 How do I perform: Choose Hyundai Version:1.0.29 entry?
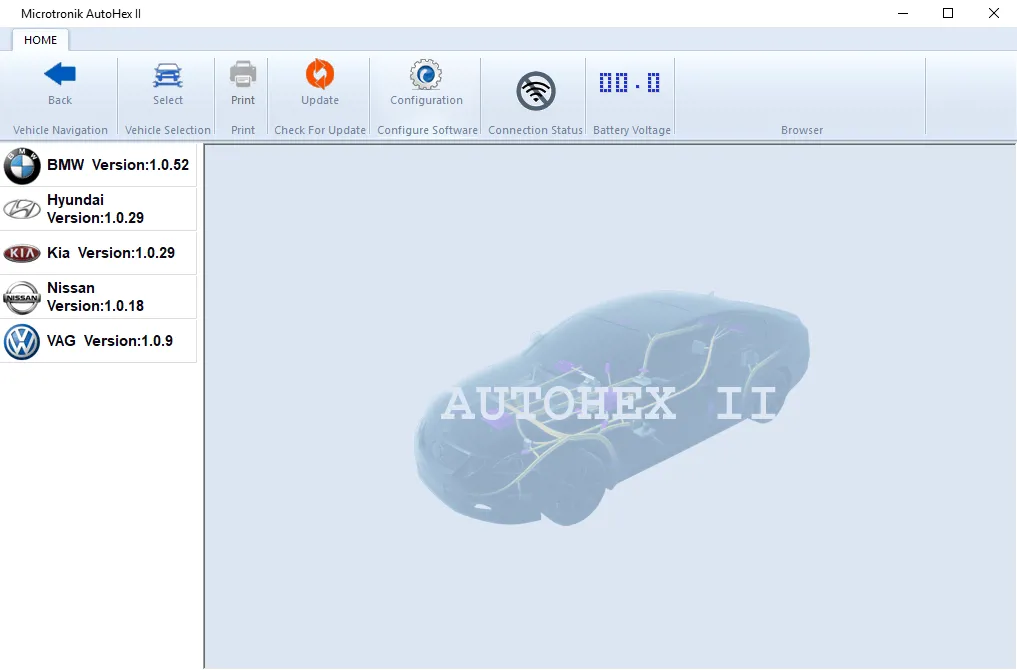(x=98, y=209)
